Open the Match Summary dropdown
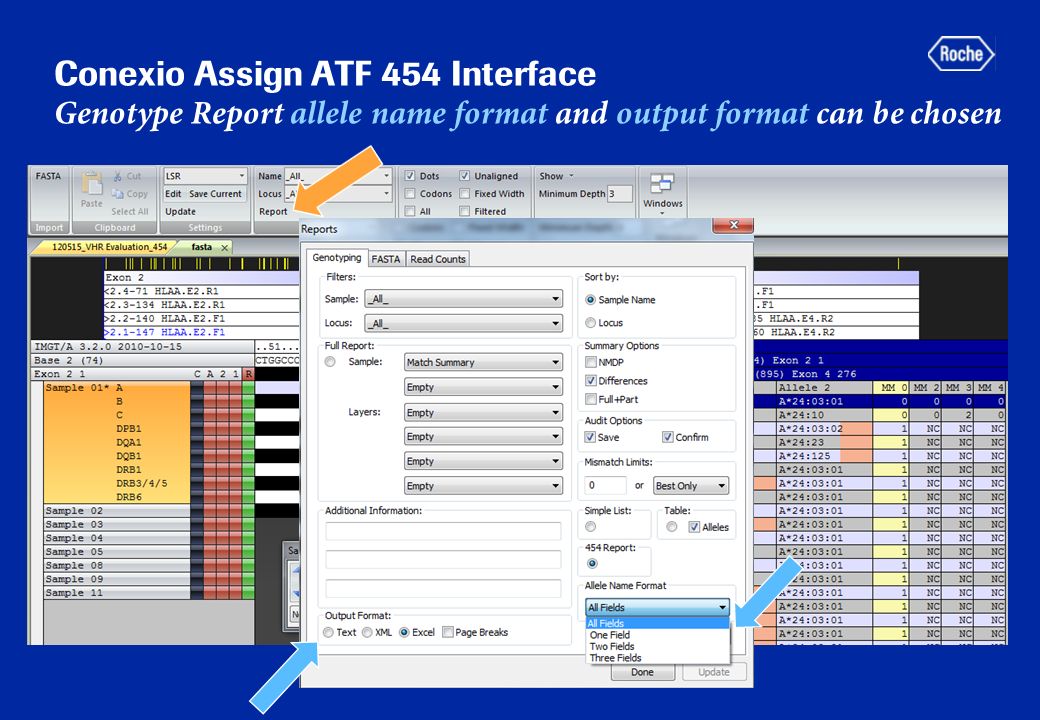The width and height of the screenshot is (1040, 720). 483,362
